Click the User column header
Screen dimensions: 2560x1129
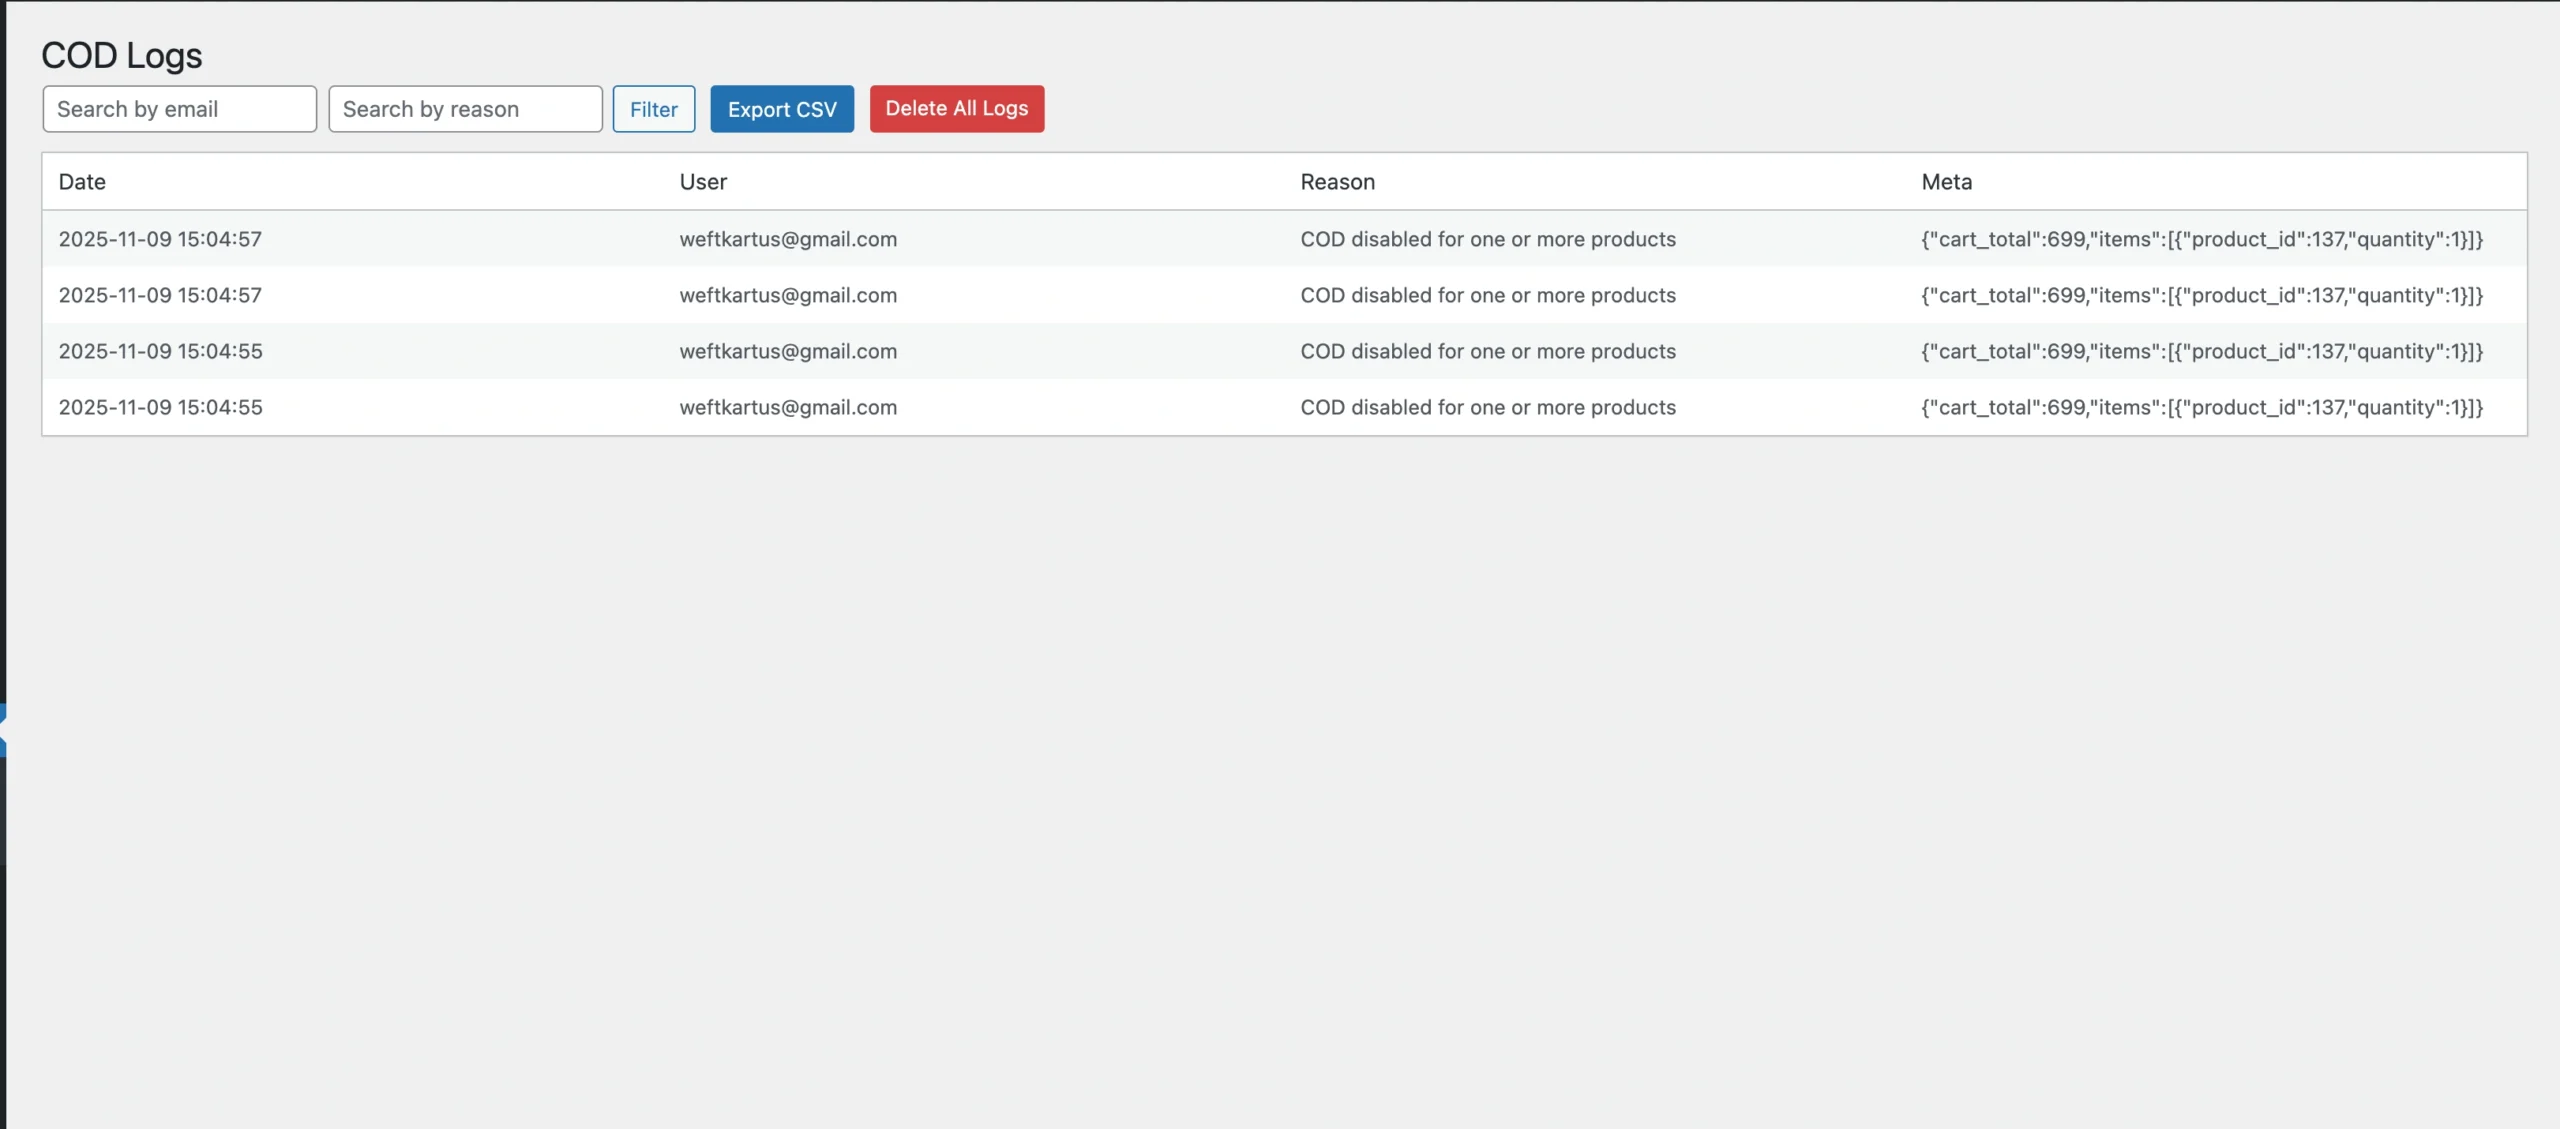coord(703,182)
